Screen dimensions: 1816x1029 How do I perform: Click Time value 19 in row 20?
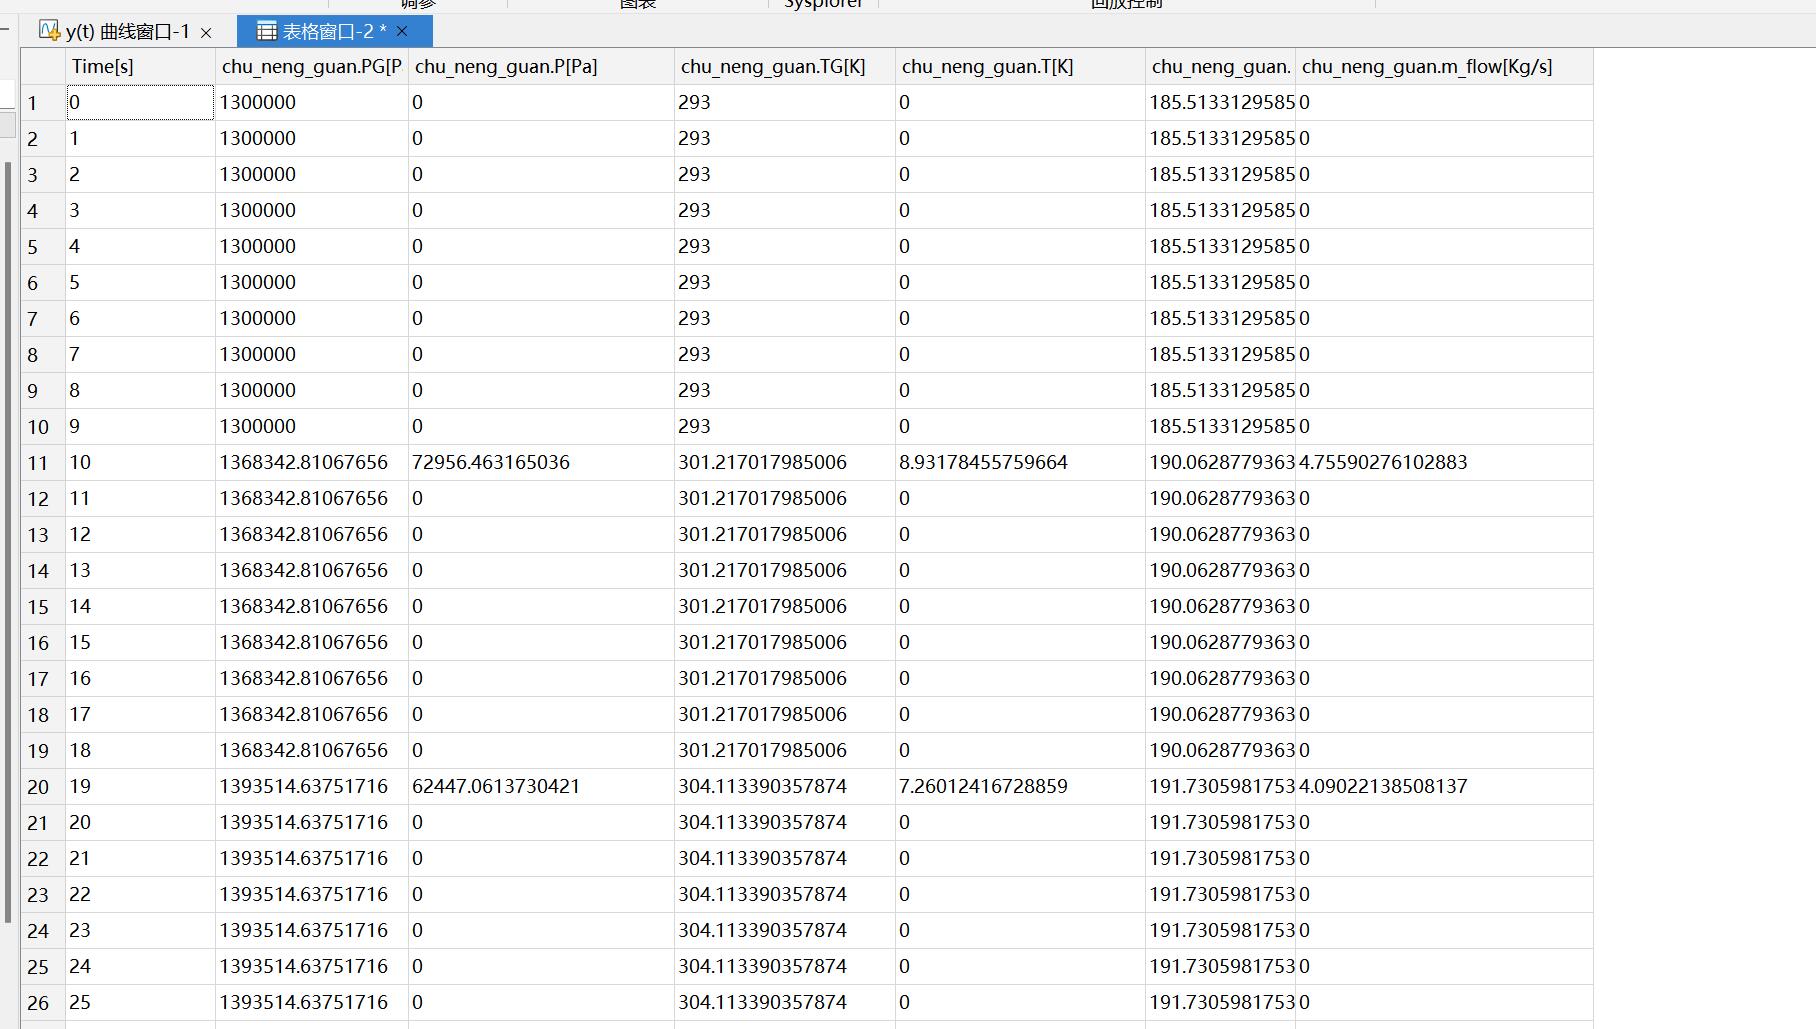[141, 786]
